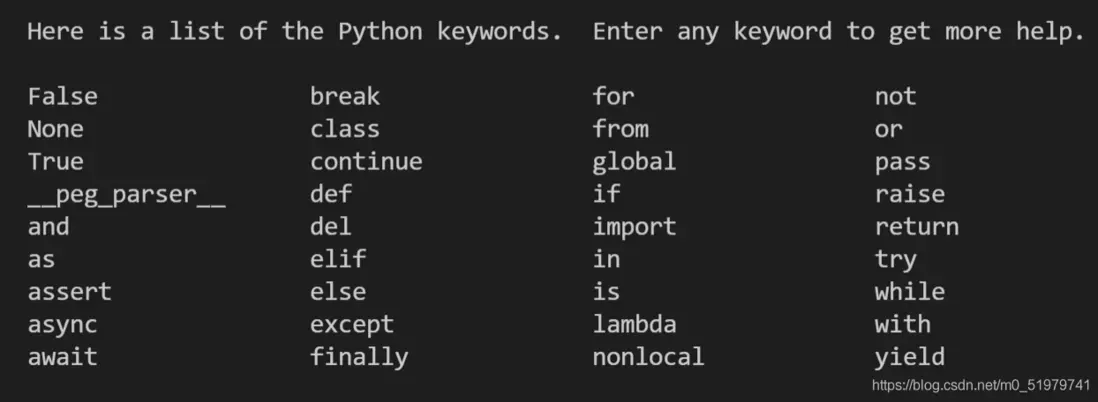Click on the "return" keyword
1098x402 pixels.
point(916,227)
